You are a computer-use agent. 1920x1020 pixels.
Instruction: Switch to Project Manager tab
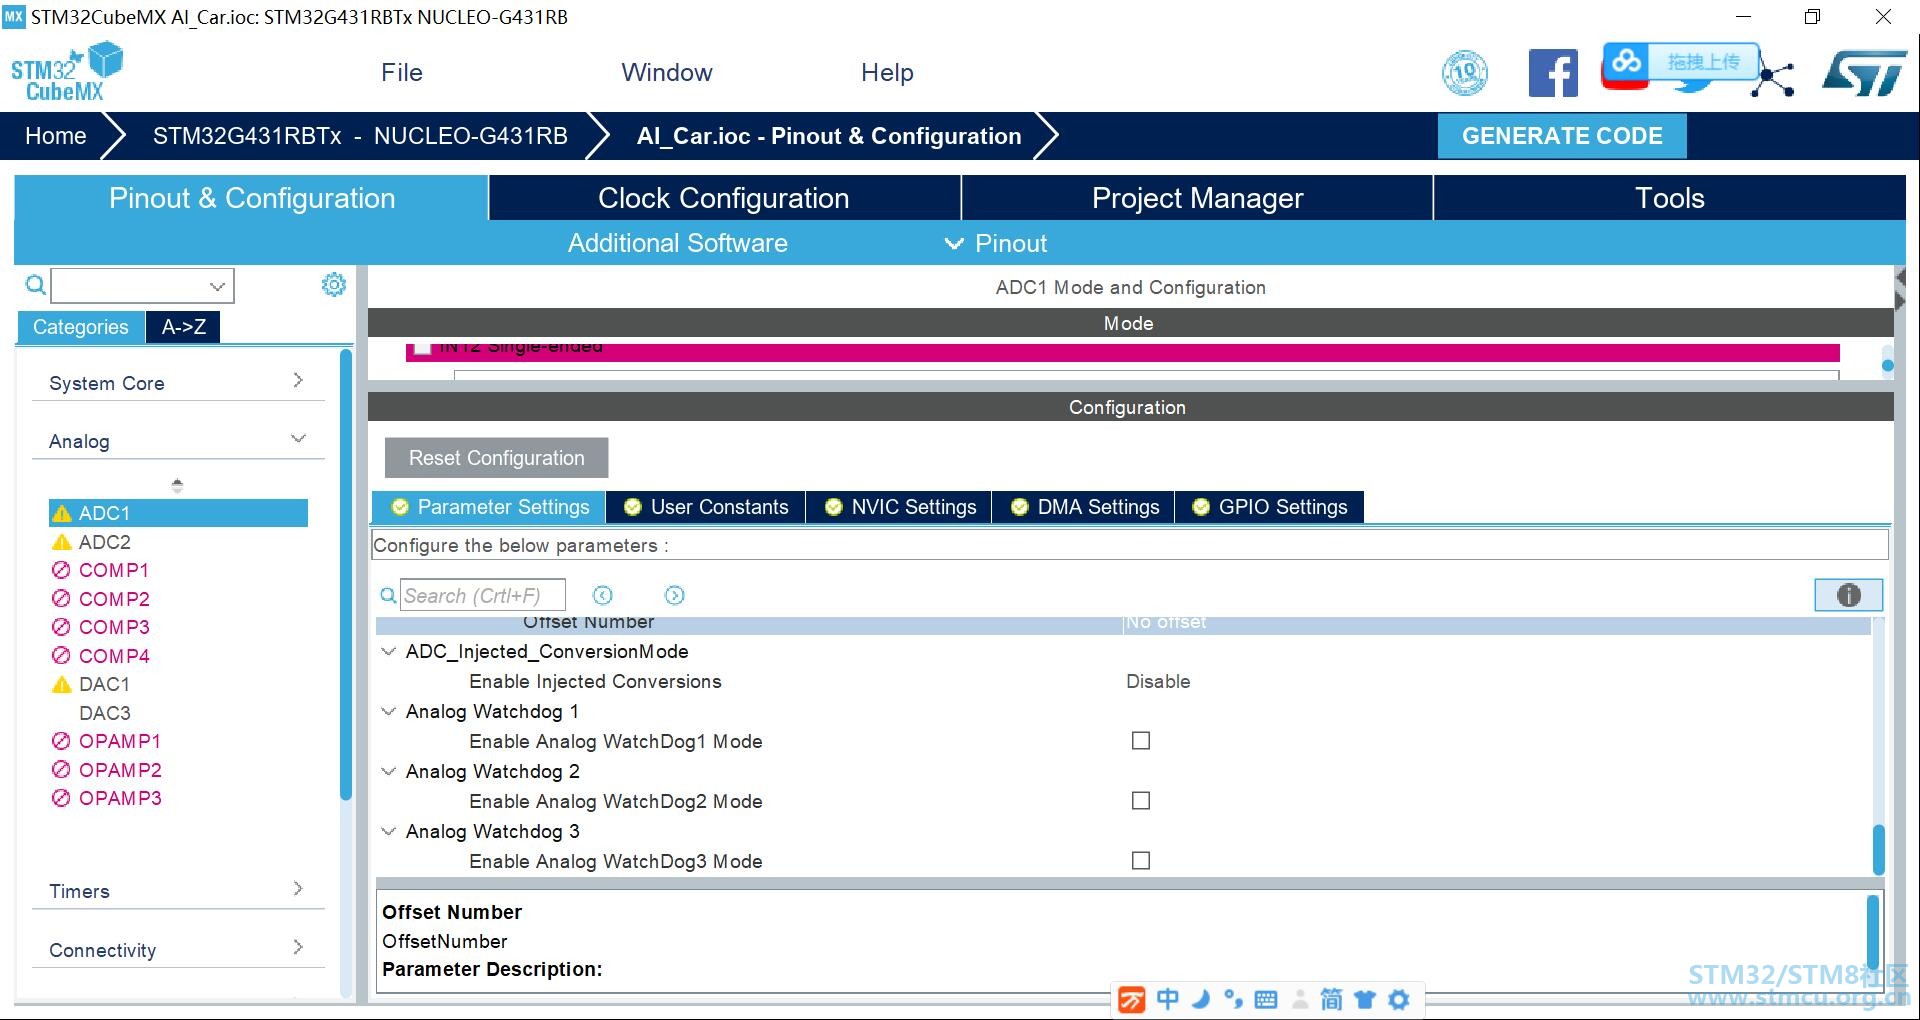point(1197,198)
